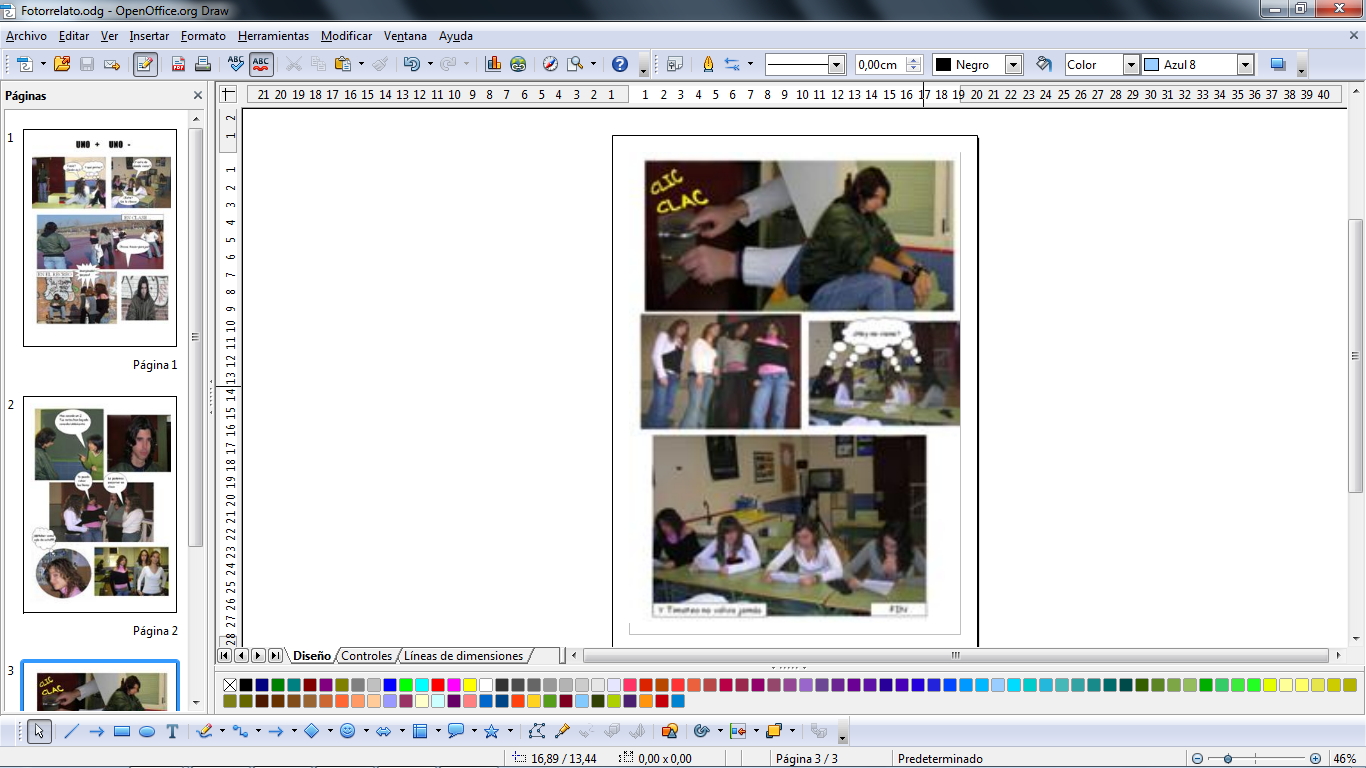
Task: Click the zoom in plus button
Action: [x=1315, y=759]
